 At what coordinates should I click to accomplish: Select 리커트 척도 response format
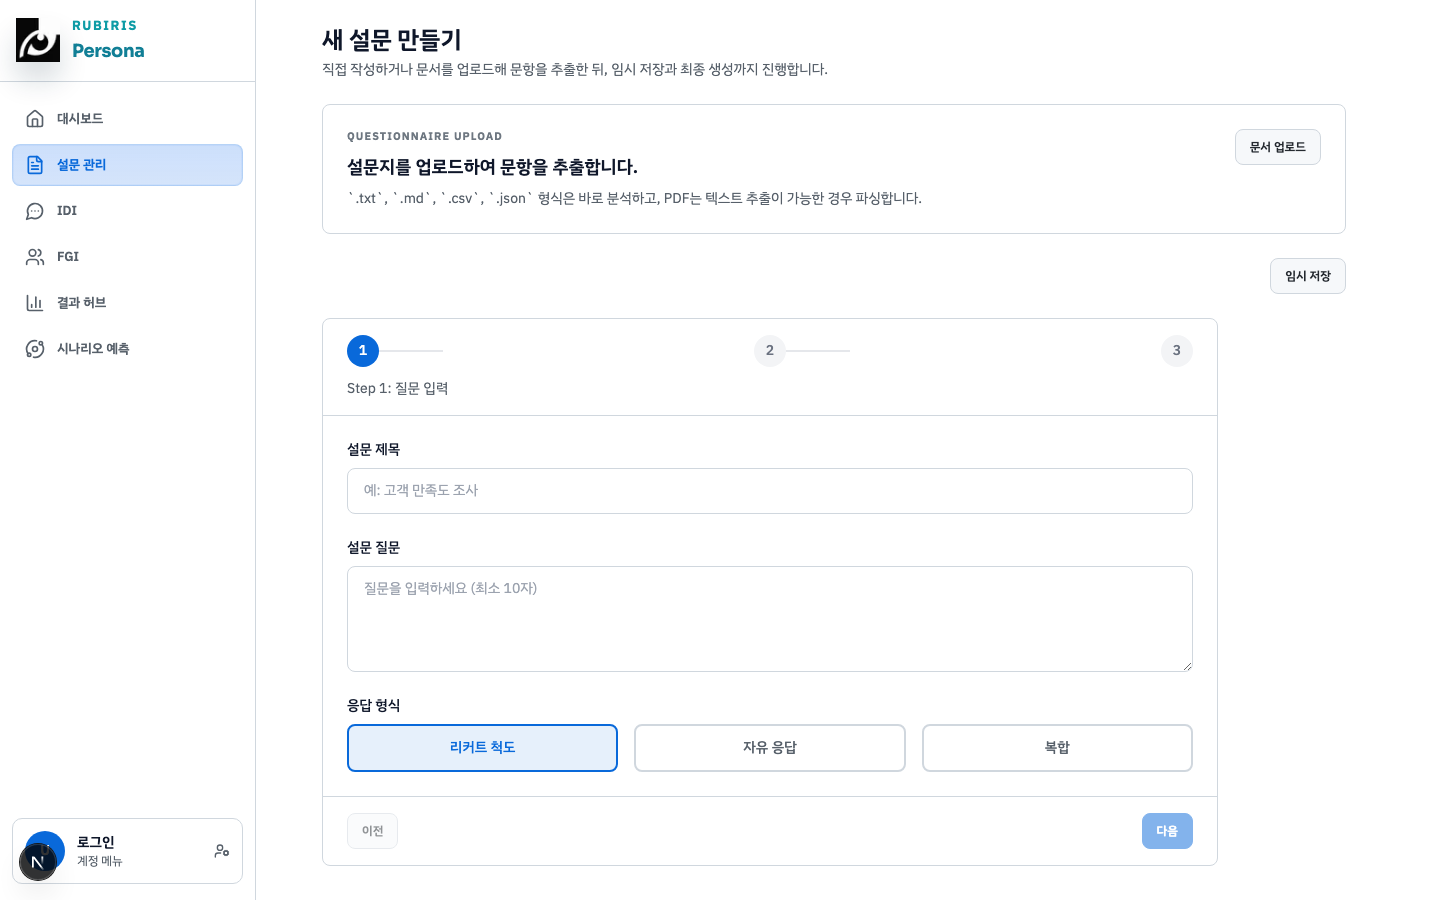pyautogui.click(x=482, y=747)
